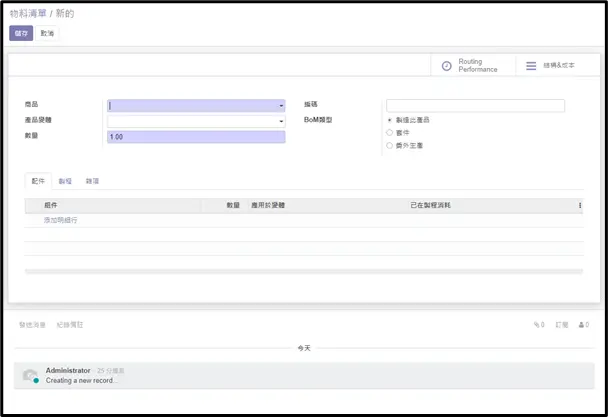Click the 已在製程消耗 column header
The image size is (608, 417).
pos(430,205)
